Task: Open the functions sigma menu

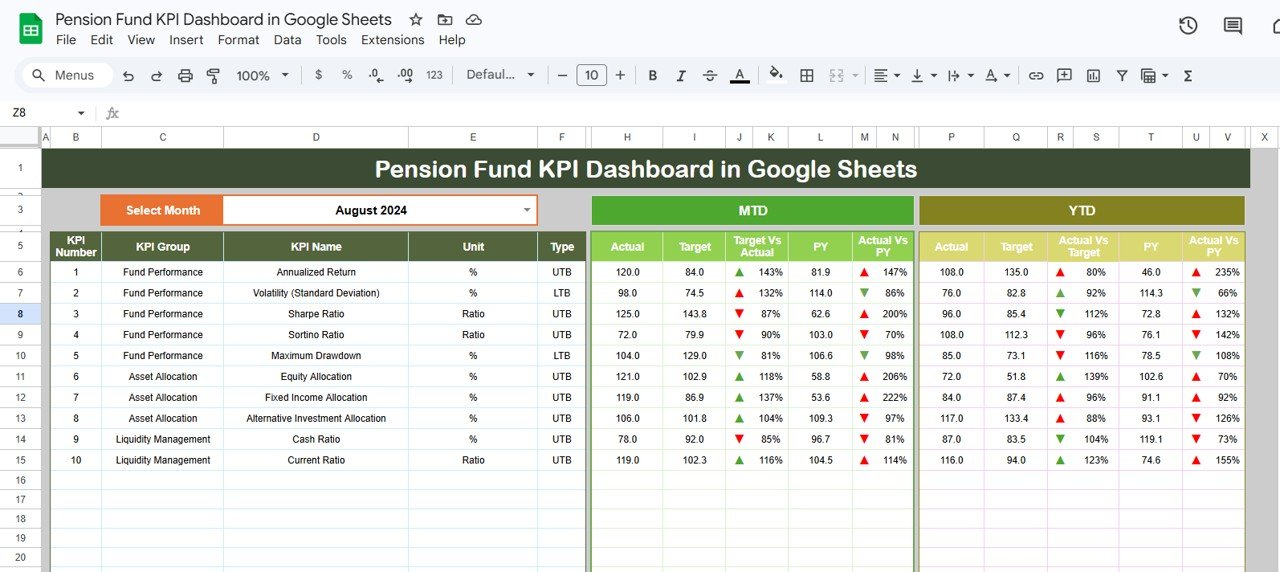Action: click(x=1188, y=75)
